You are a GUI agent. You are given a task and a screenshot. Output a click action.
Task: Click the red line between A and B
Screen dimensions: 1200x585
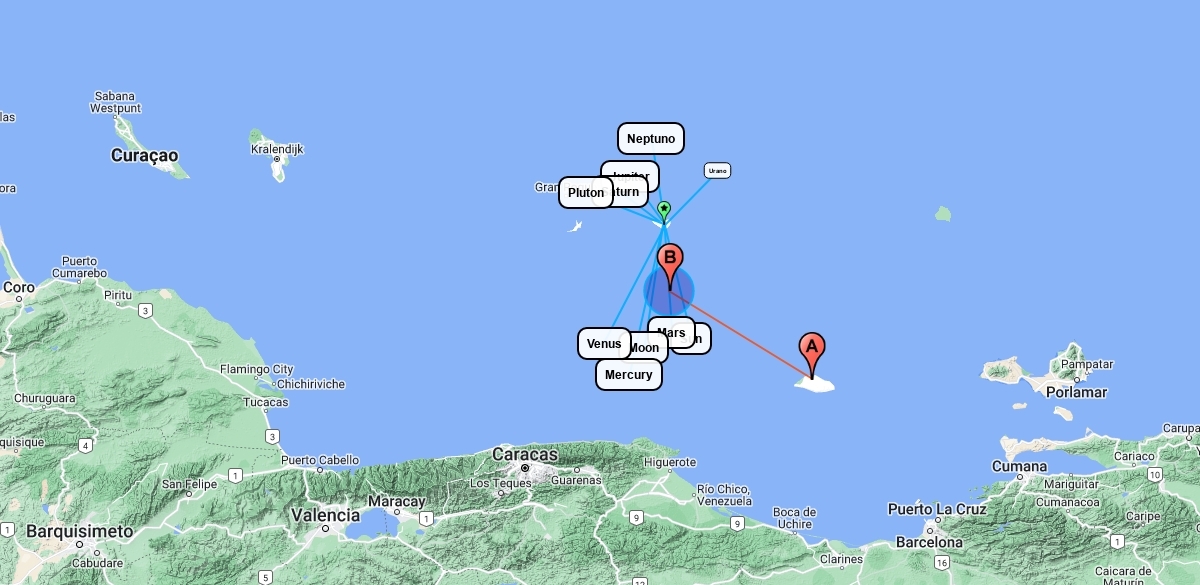point(741,336)
